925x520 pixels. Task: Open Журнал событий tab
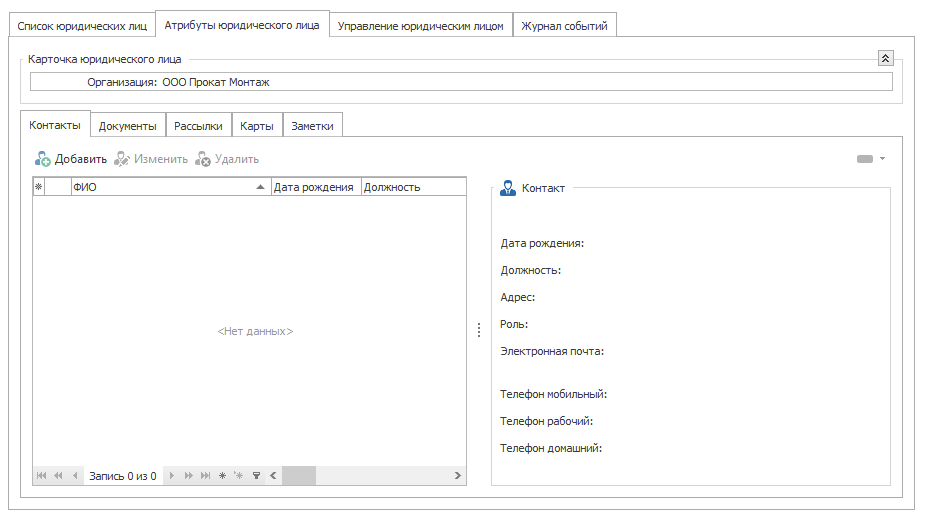[565, 26]
